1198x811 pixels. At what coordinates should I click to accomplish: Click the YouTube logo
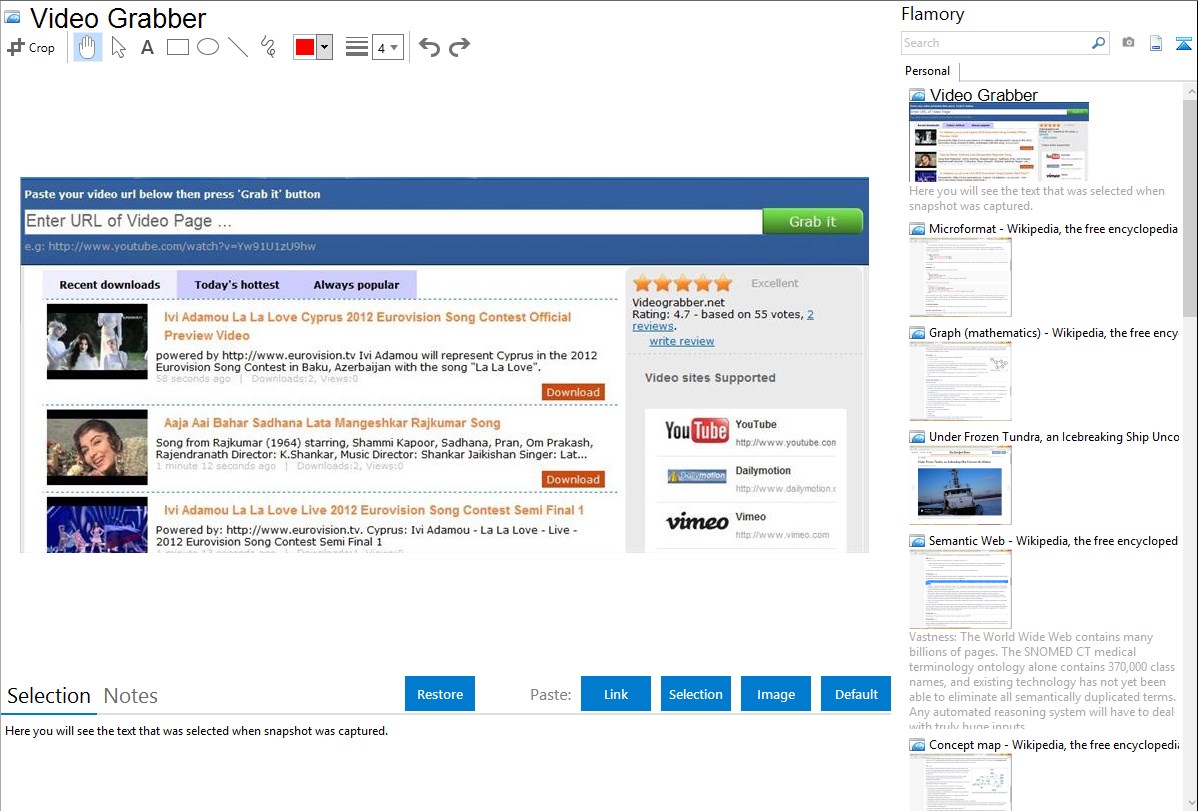696,430
